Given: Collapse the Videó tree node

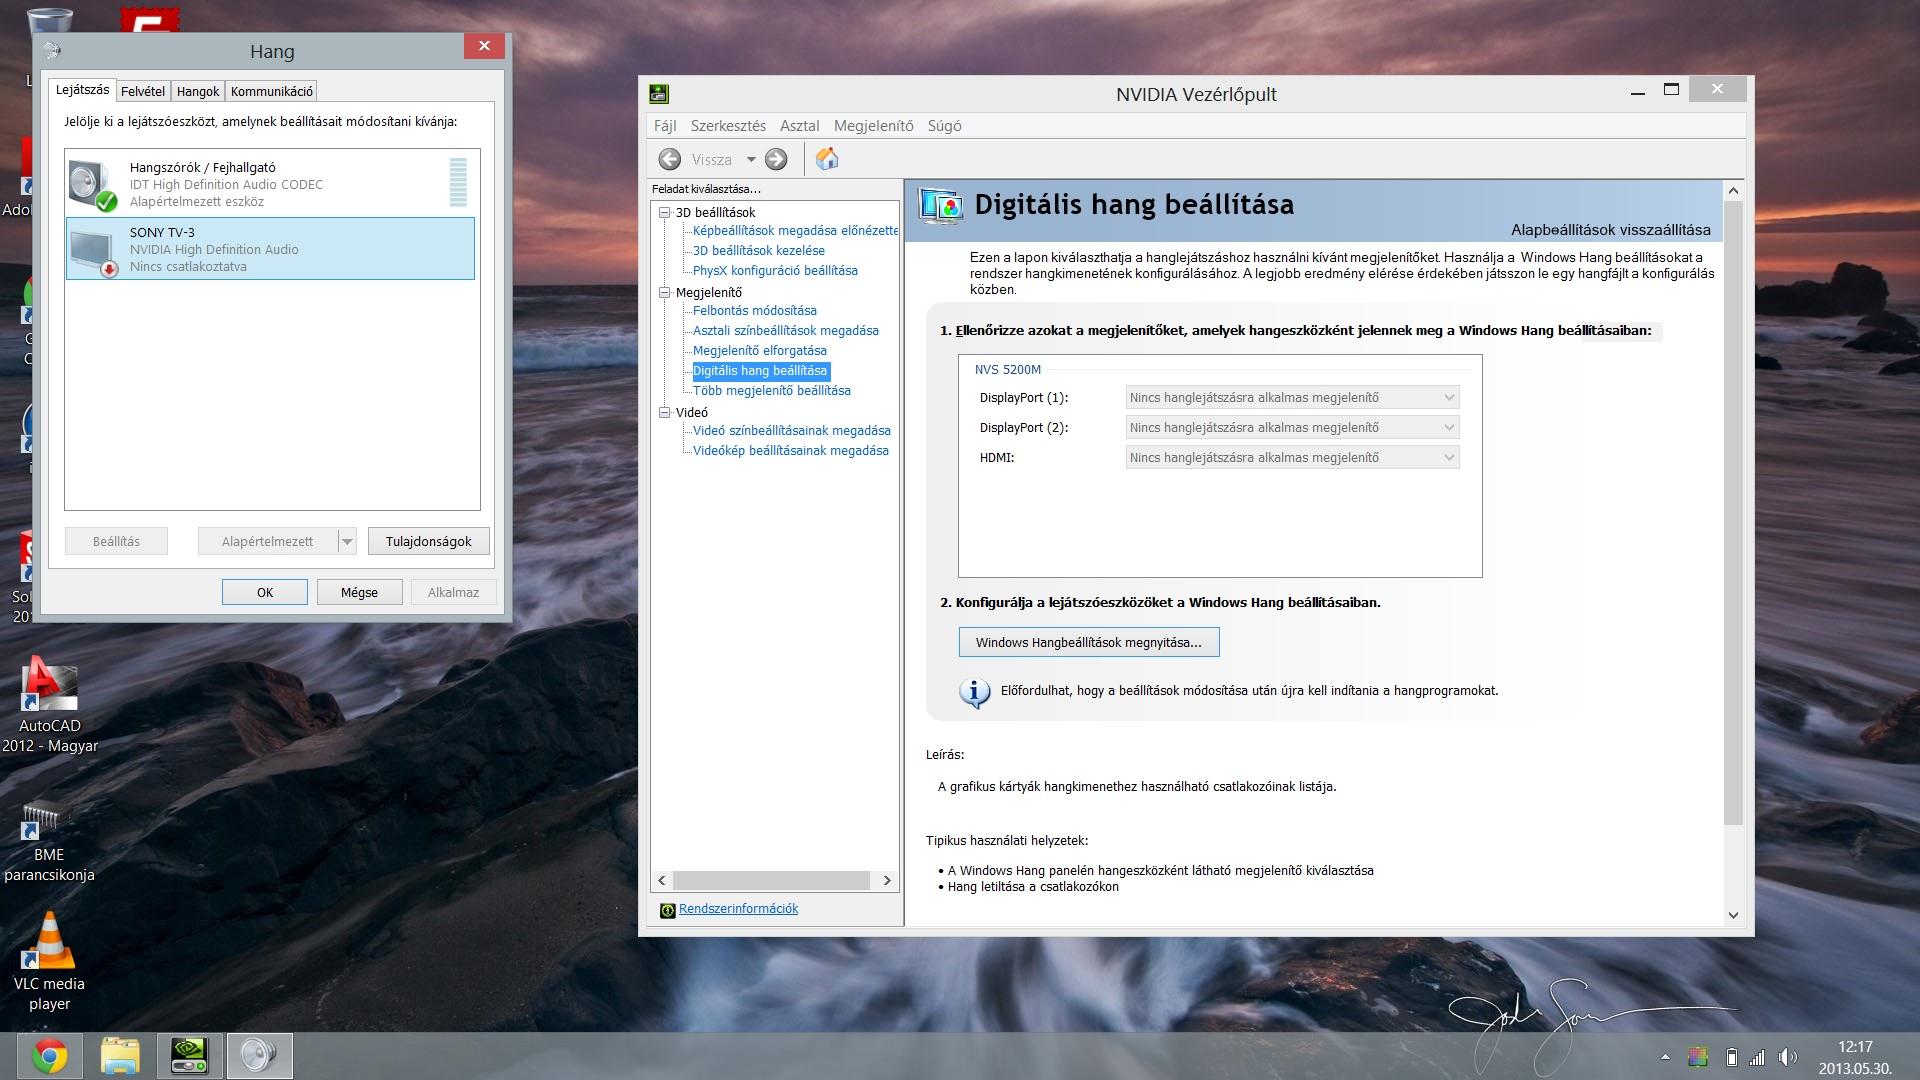Looking at the screenshot, I should (664, 412).
